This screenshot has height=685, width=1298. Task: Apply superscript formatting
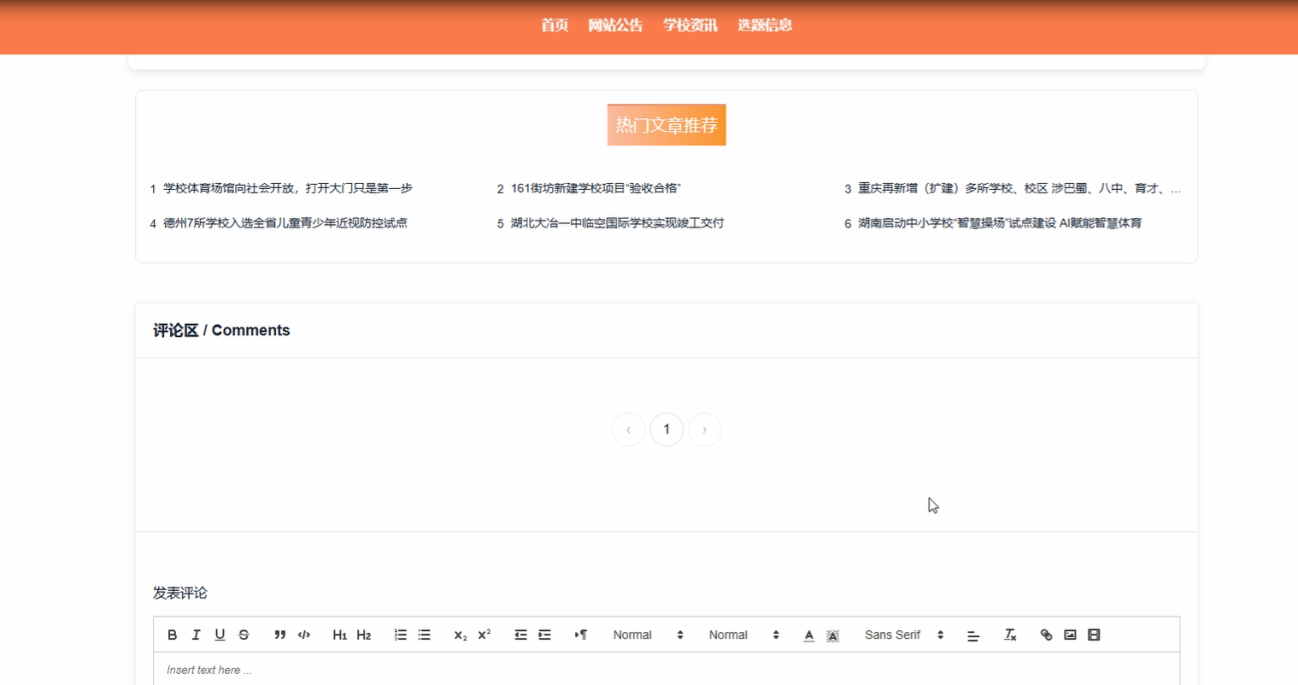click(484, 635)
